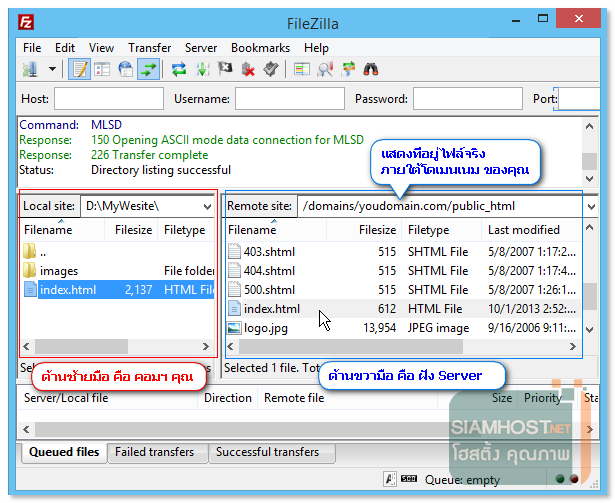Open the Remote site path dropdown
The image size is (615, 503).
pos(591,206)
